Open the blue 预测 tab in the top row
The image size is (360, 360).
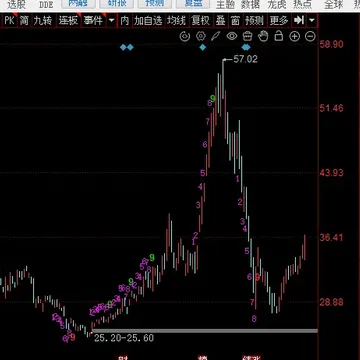(155, 4)
